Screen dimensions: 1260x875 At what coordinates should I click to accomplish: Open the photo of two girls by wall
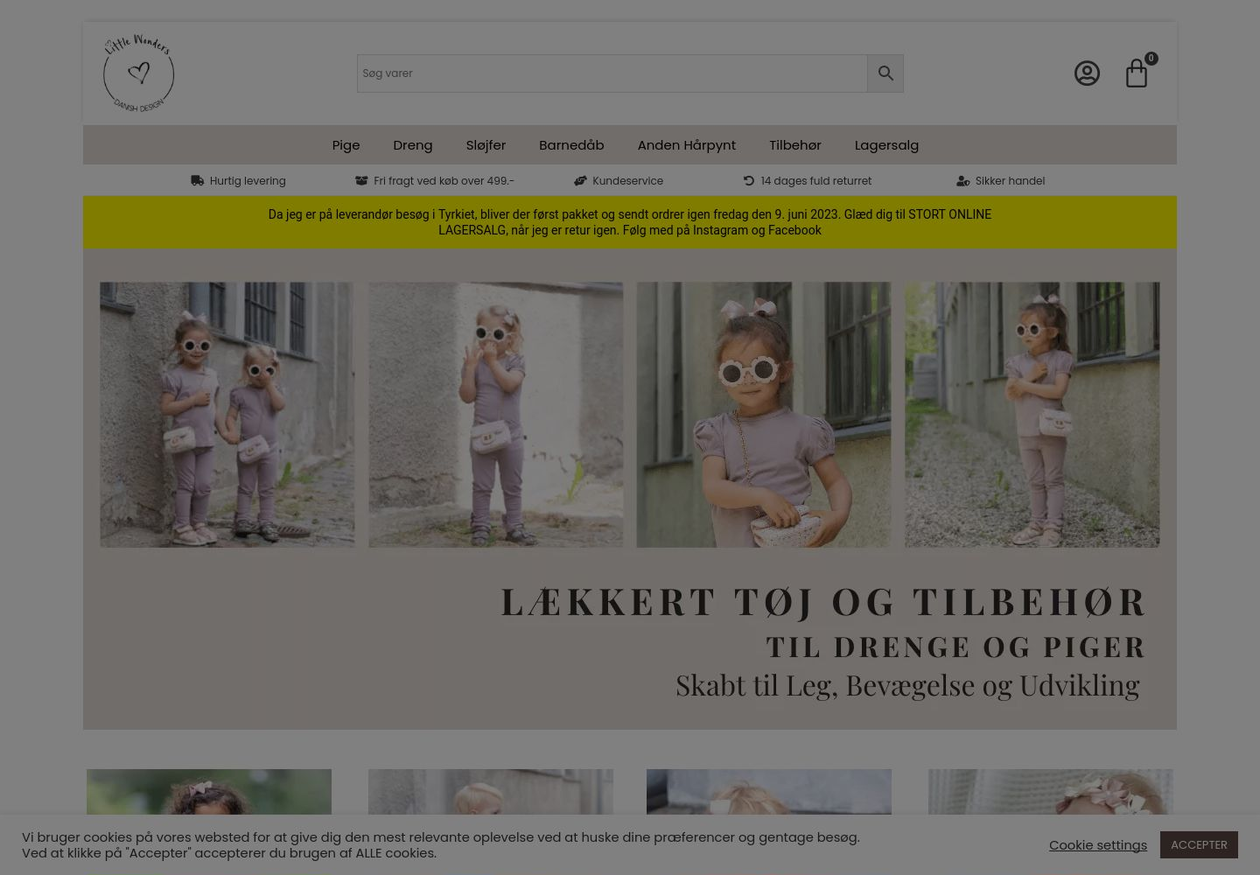pyautogui.click(x=227, y=414)
